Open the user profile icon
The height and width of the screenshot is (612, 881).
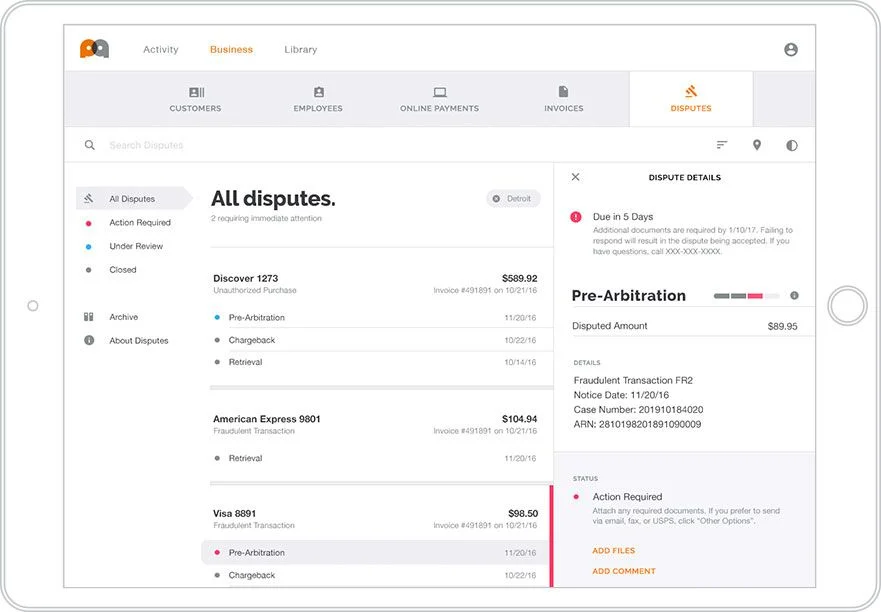coord(791,49)
